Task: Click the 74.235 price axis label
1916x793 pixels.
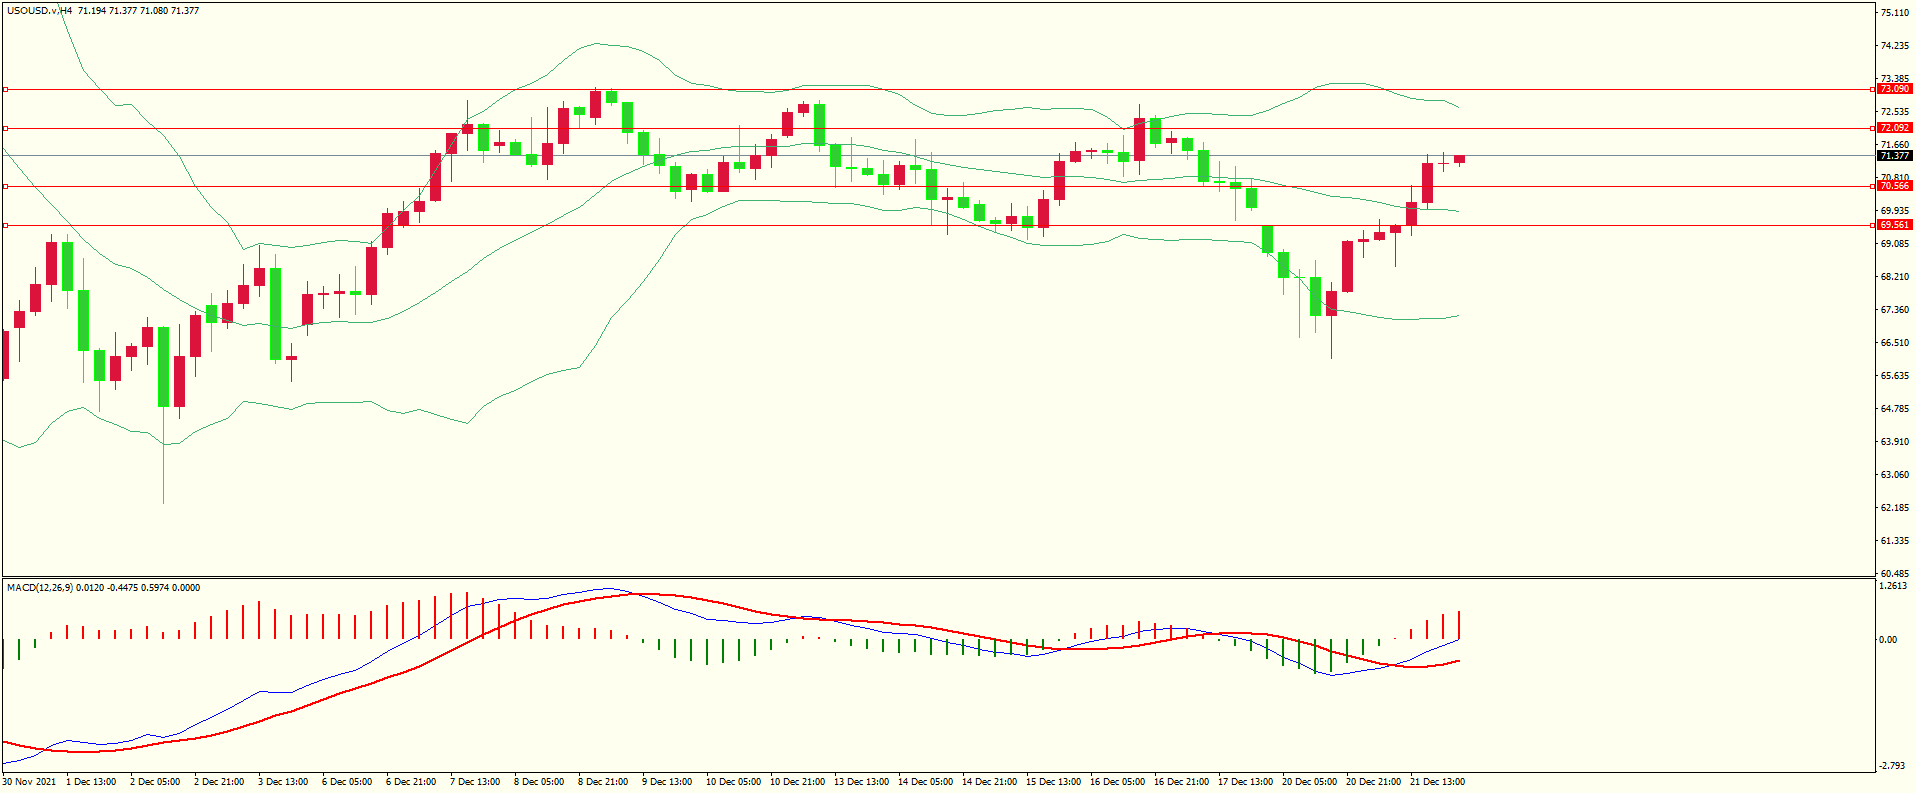Action: (x=1894, y=46)
